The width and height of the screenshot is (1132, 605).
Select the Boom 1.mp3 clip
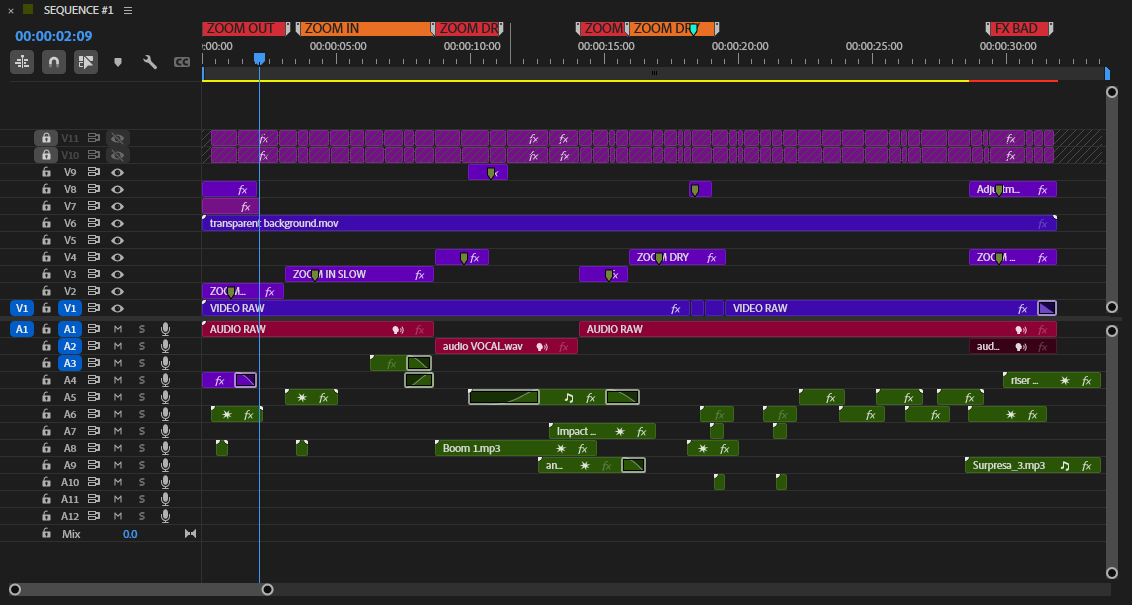click(515, 448)
